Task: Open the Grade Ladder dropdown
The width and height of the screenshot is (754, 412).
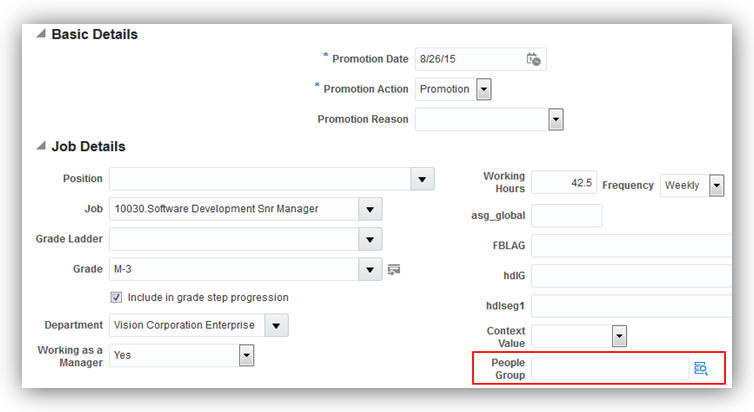Action: pos(371,239)
